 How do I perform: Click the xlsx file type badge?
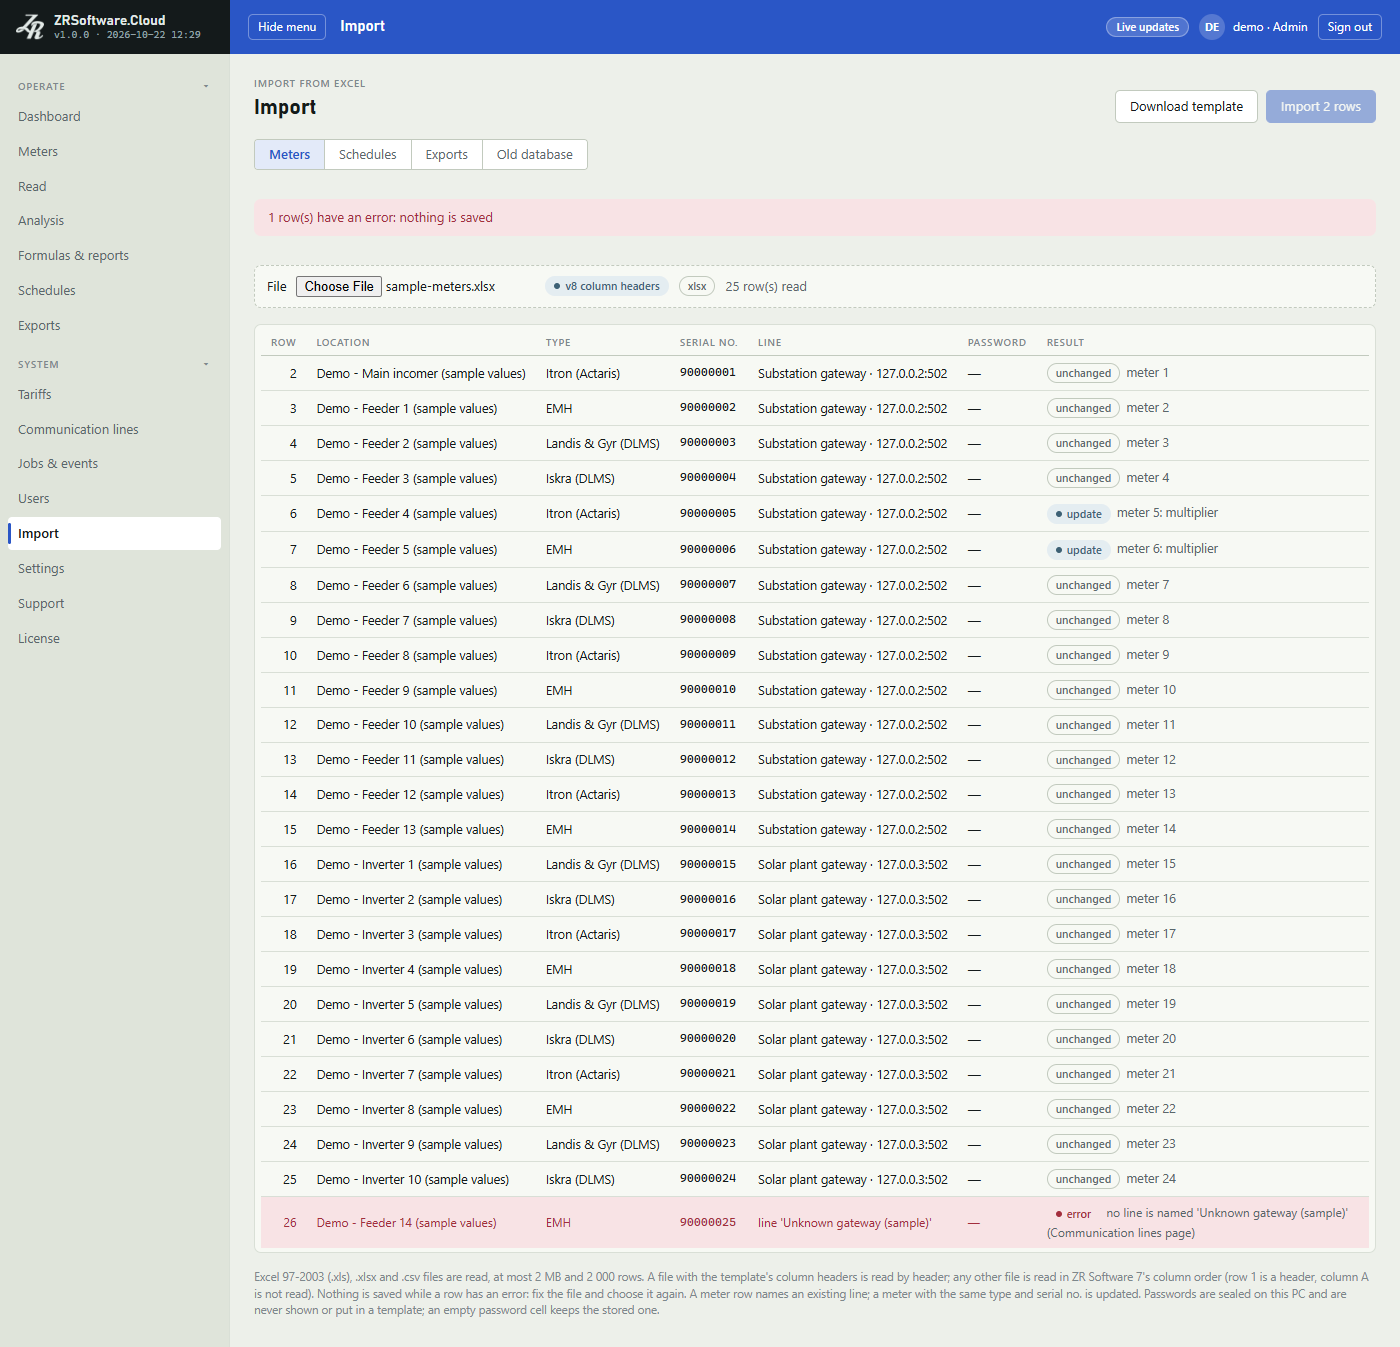click(x=697, y=287)
